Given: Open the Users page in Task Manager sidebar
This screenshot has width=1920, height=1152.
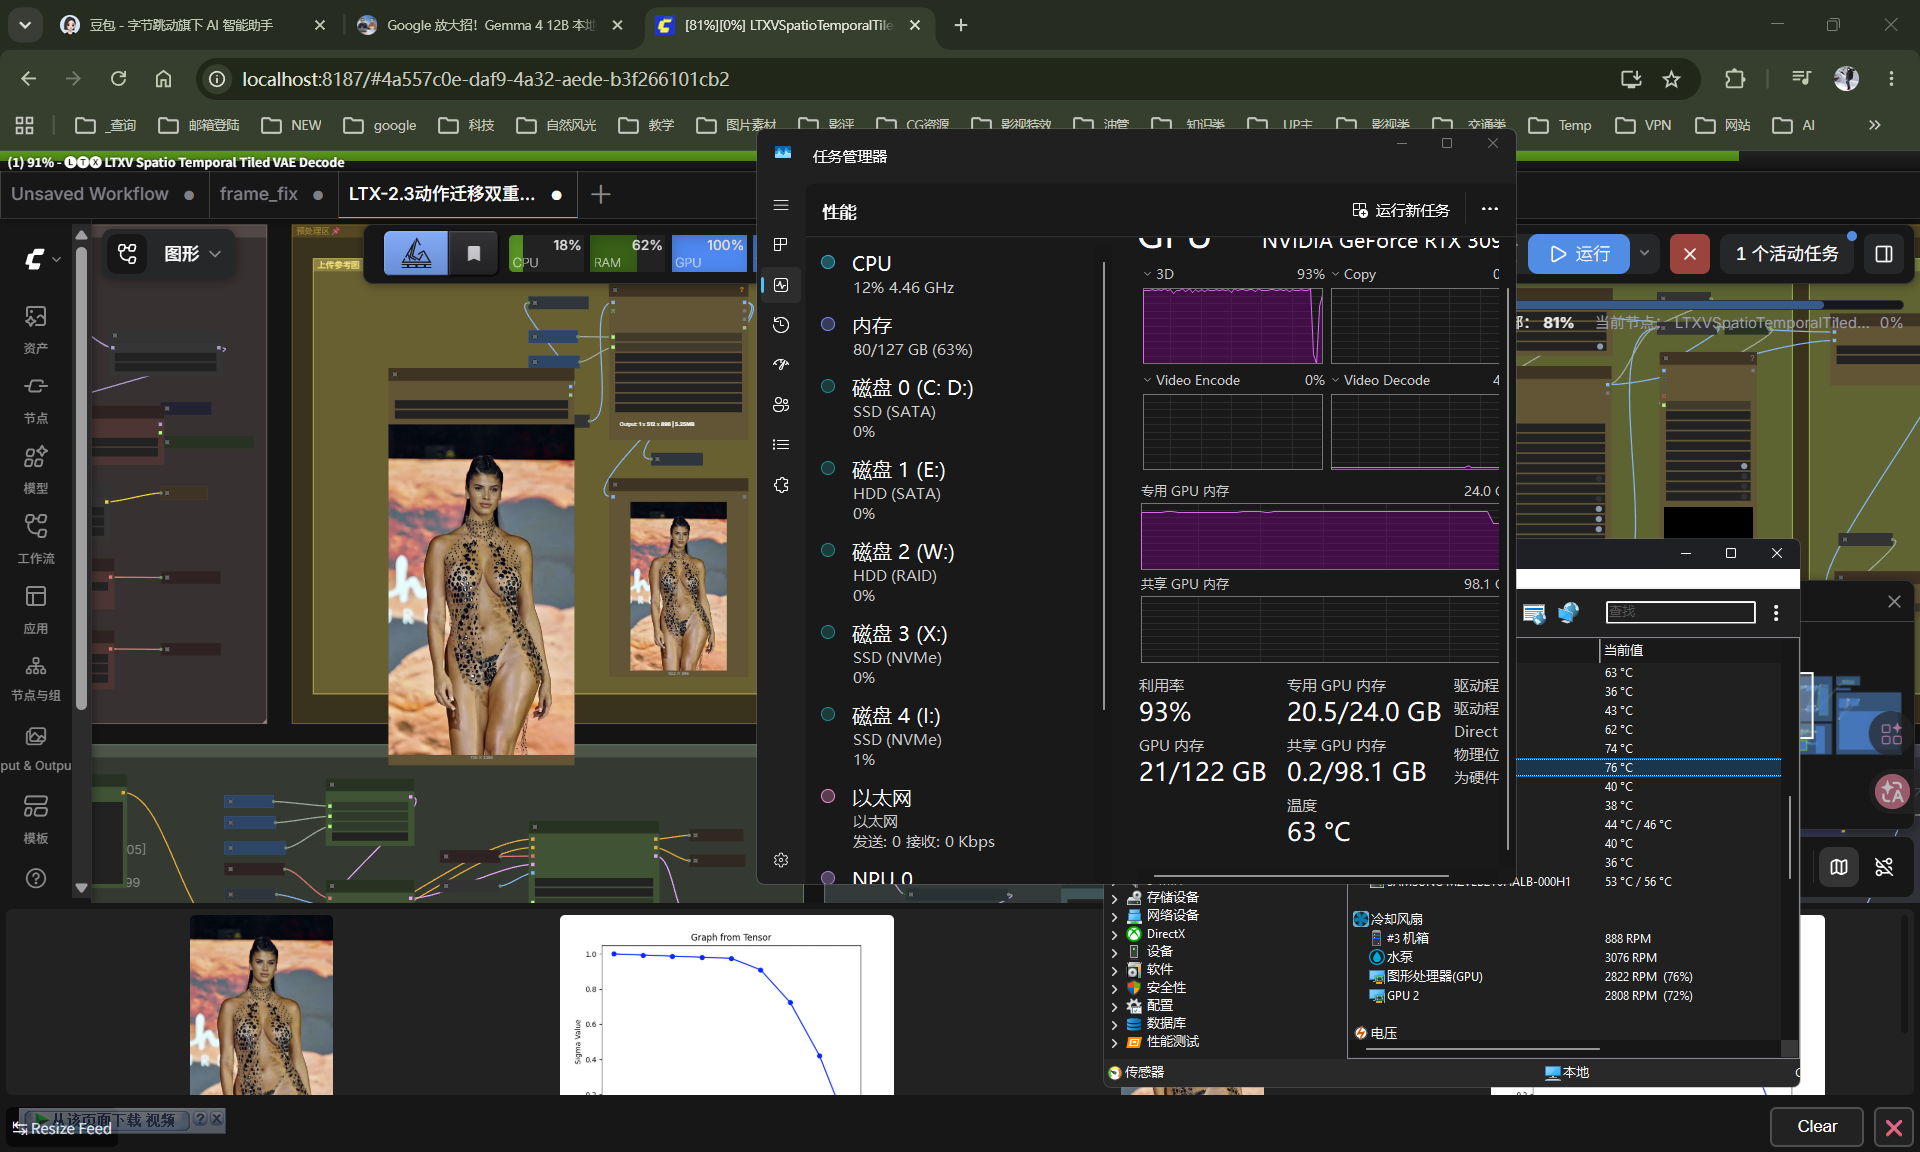Looking at the screenshot, I should coord(781,405).
